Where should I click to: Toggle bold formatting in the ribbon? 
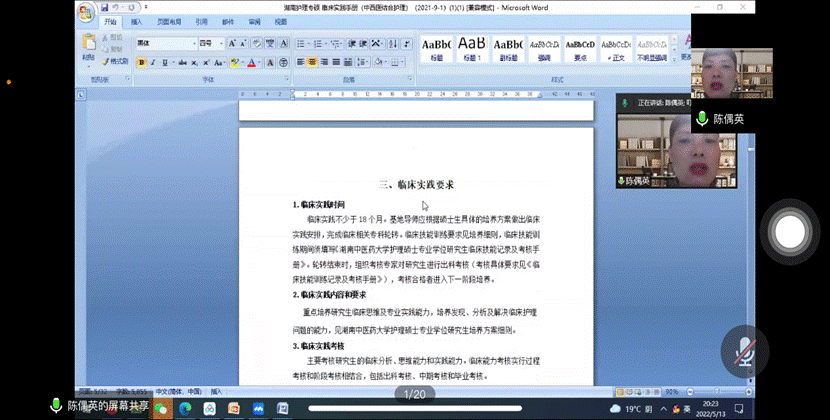pos(141,62)
